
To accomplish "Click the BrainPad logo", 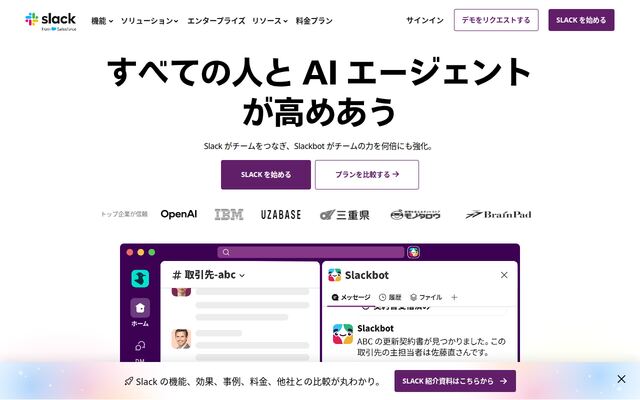I will [x=498, y=214].
